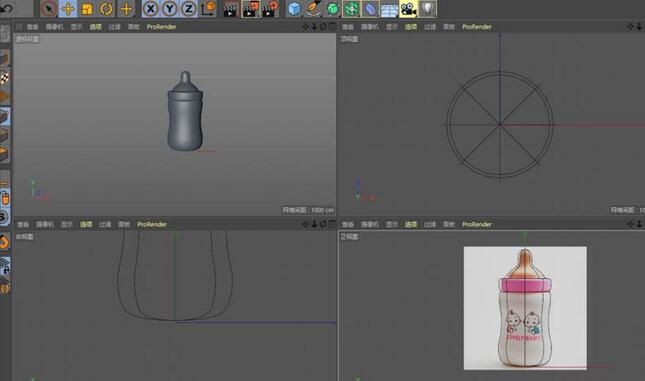This screenshot has width=645, height=381.
Task: Click the circular spline in top view
Action: pyautogui.click(x=500, y=125)
